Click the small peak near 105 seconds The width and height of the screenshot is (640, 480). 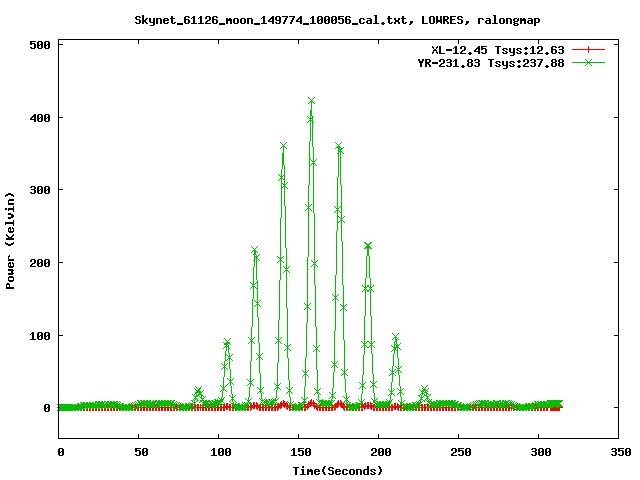pyautogui.click(x=227, y=342)
